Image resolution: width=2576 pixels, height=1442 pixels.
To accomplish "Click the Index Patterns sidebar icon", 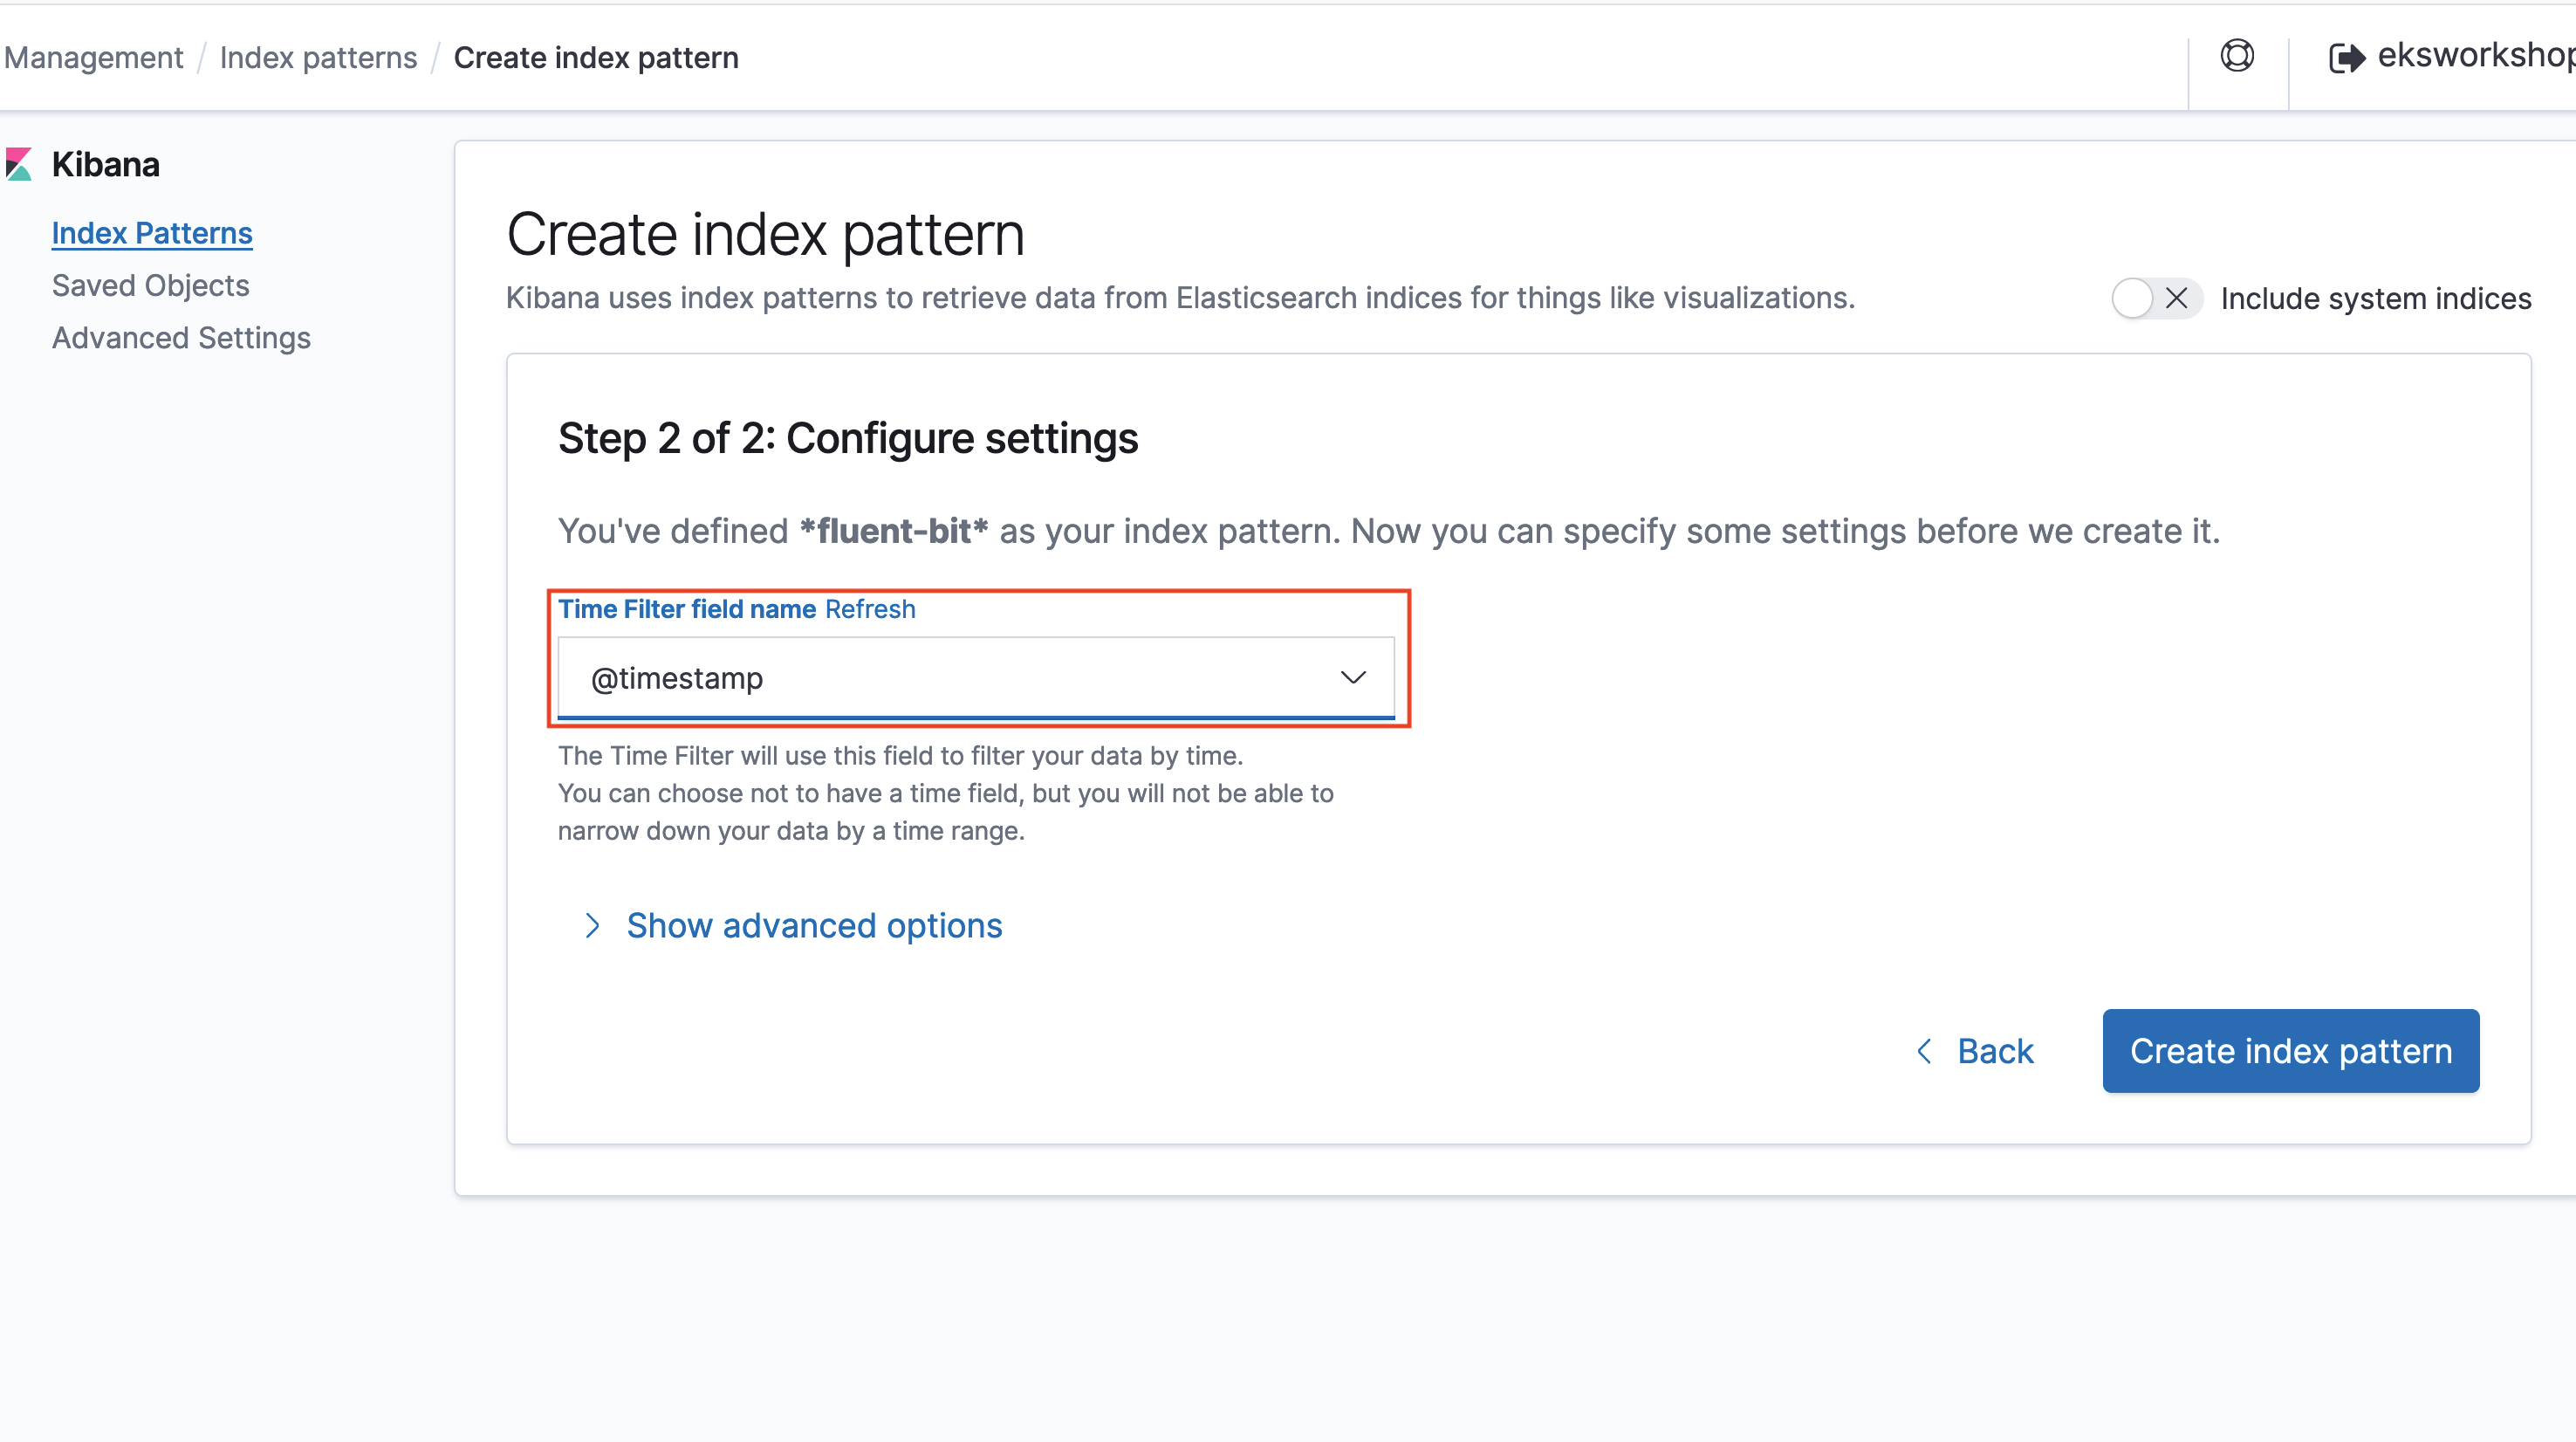I will coord(152,232).
